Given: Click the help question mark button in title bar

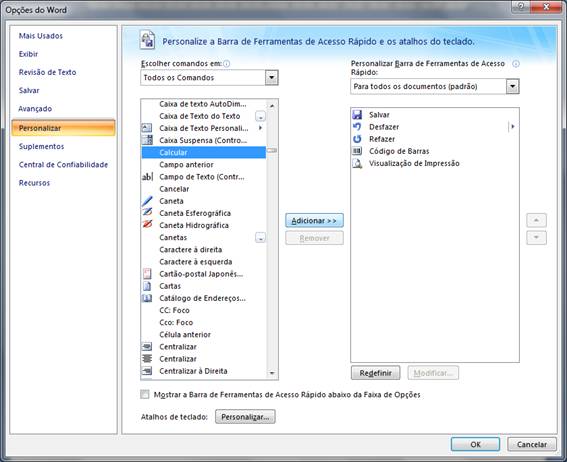Looking at the screenshot, I should click(521, 7).
